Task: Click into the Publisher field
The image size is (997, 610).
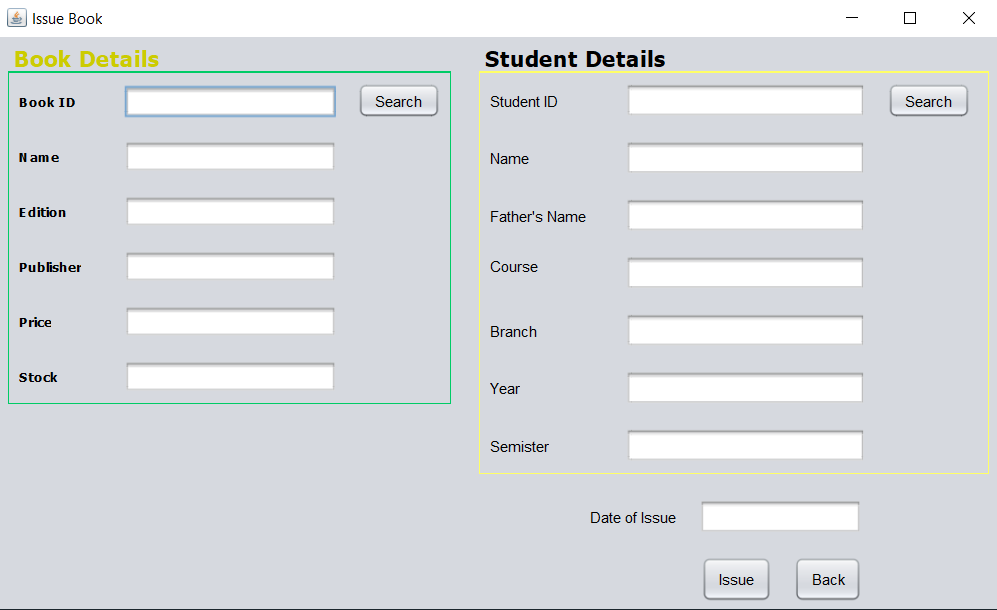Action: tap(230, 267)
